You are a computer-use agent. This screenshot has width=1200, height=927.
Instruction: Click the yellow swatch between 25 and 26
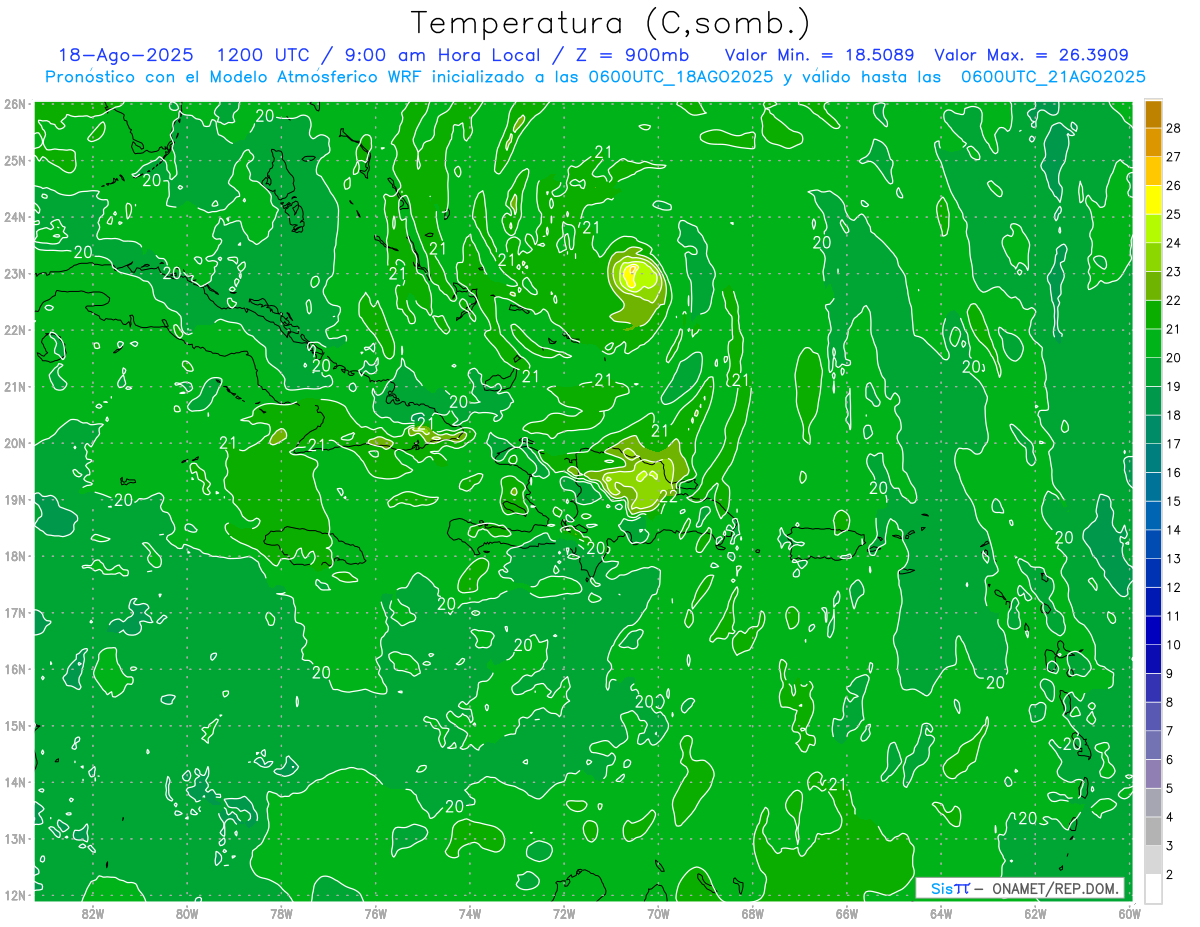coord(1153,199)
